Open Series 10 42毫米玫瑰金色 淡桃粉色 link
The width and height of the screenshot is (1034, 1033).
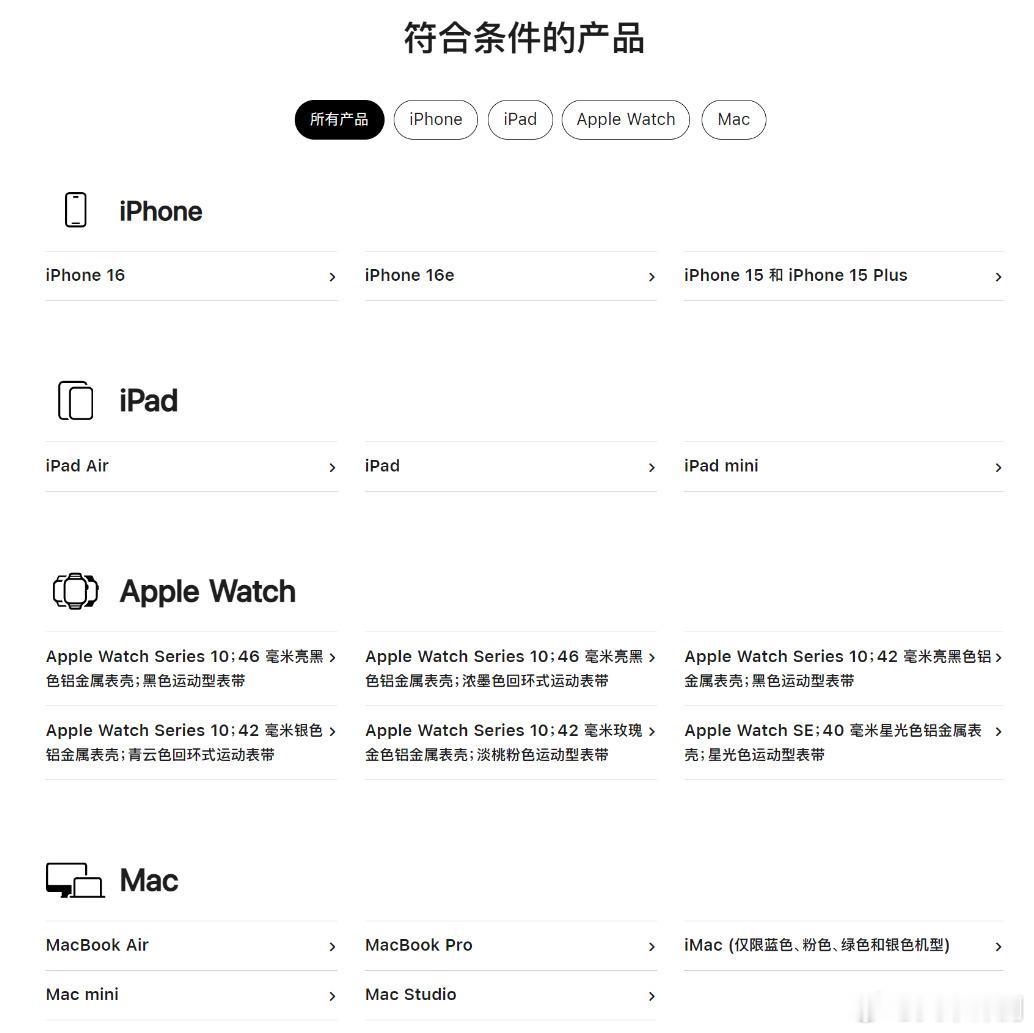point(510,742)
